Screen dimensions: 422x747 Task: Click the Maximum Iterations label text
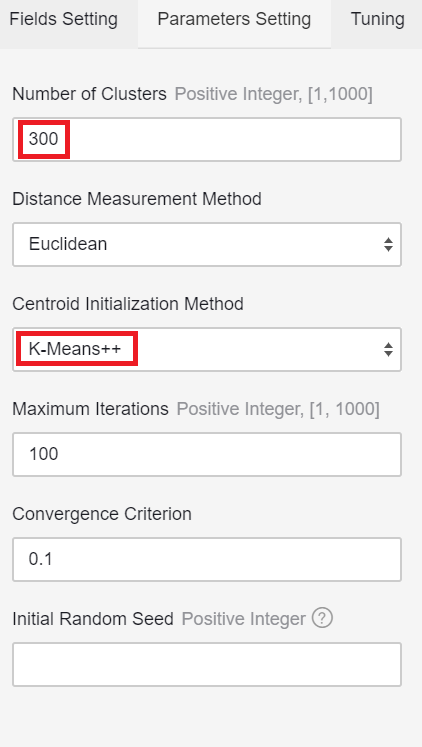pos(90,409)
